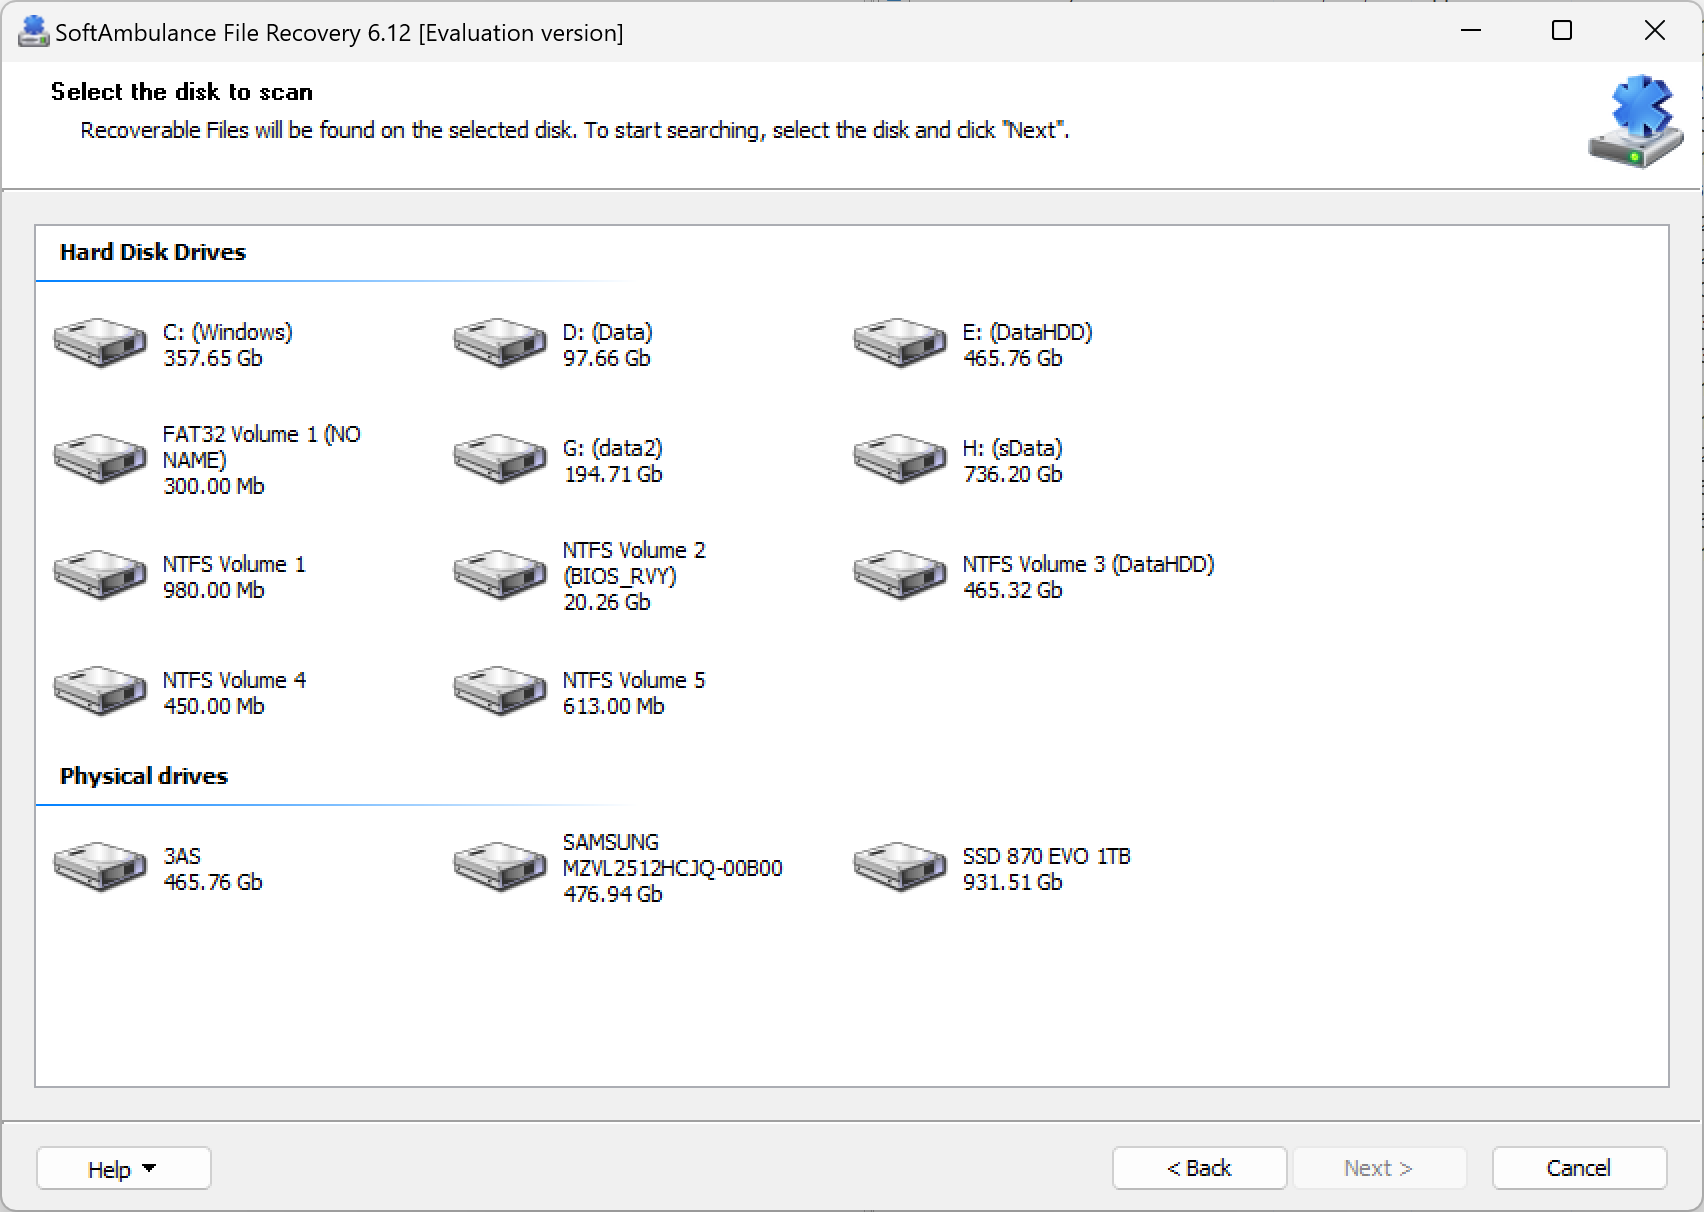
Task: Click the E: (DataHDD) label text
Action: tap(1028, 332)
